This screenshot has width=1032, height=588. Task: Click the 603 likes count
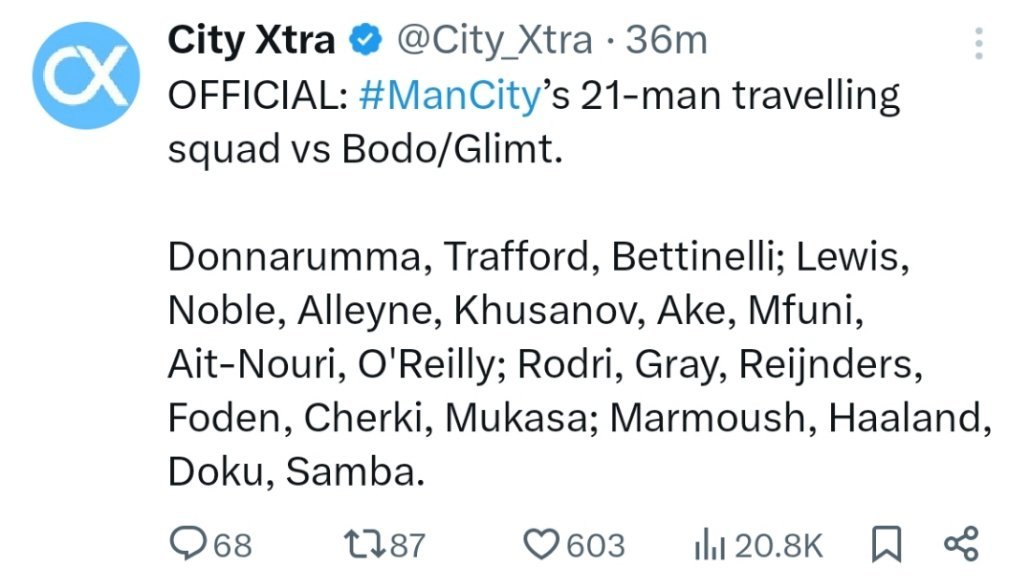coord(595,546)
